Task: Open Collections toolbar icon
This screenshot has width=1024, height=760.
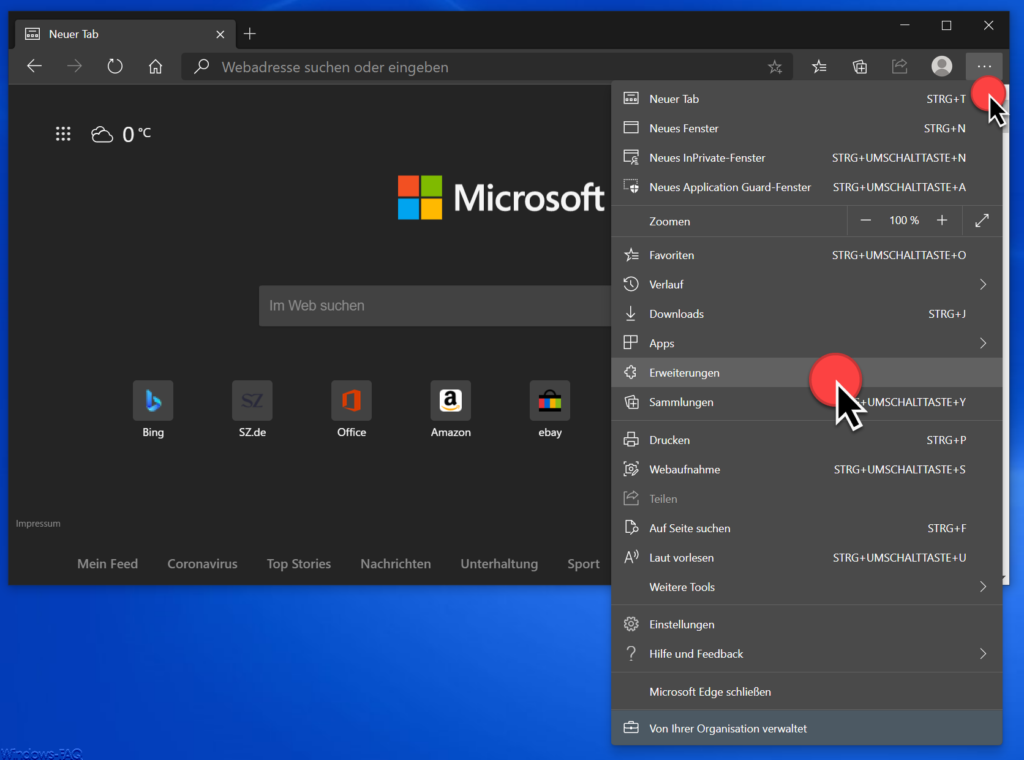Action: tap(859, 67)
